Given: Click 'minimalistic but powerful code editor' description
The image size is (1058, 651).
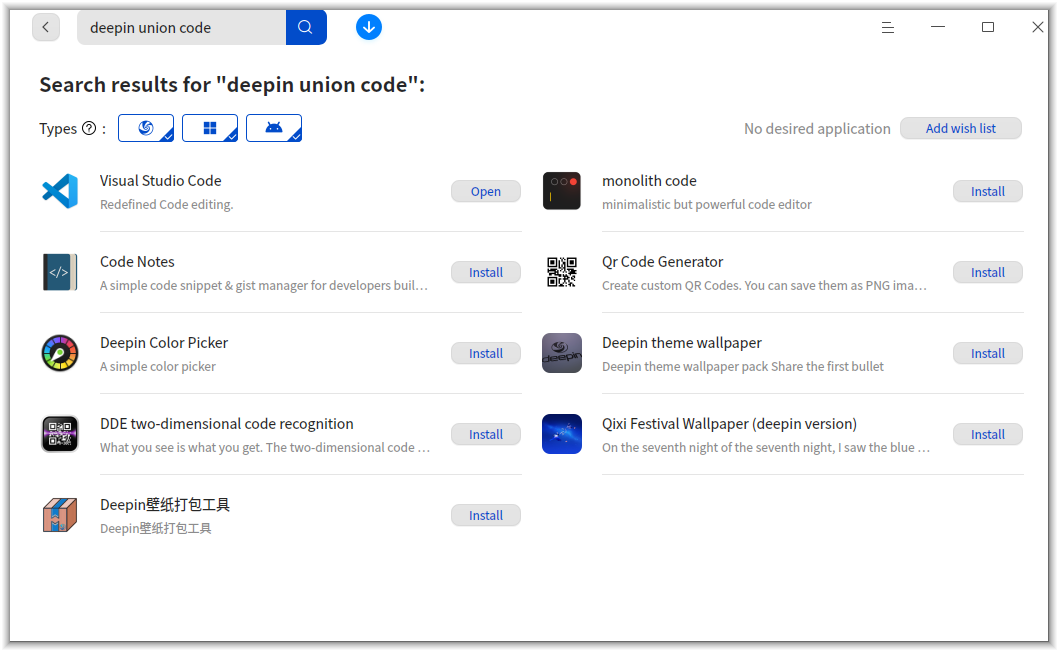Looking at the screenshot, I should tap(706, 204).
